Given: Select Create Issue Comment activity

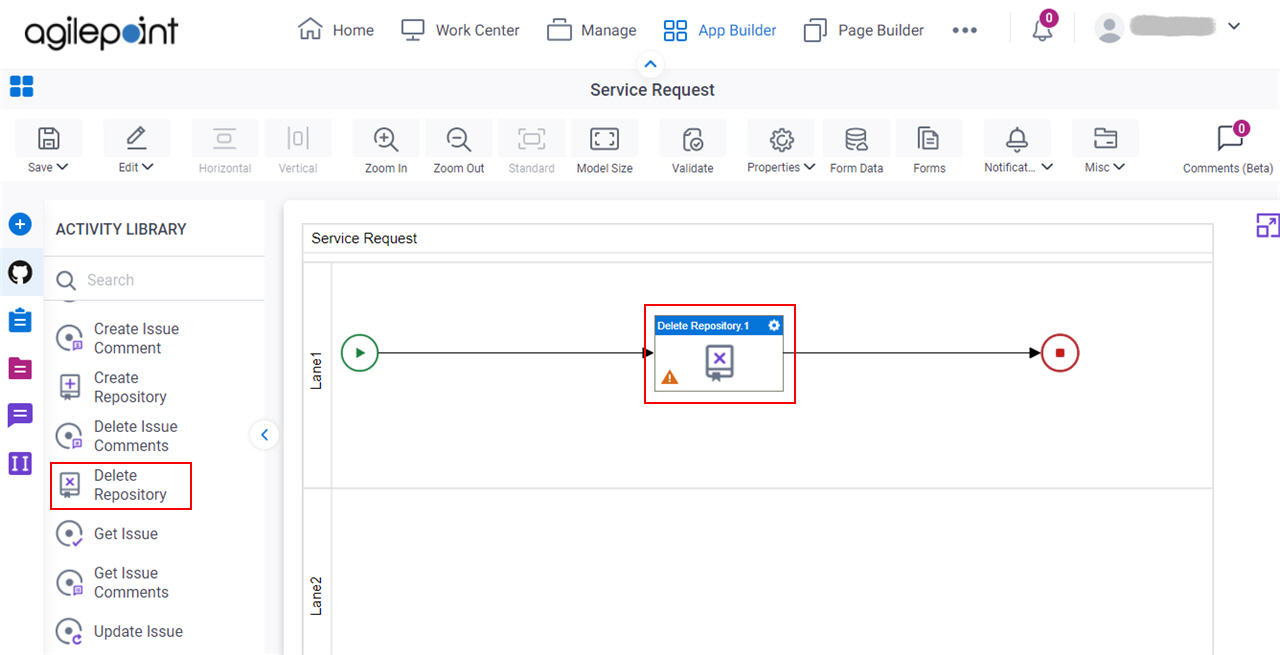Looking at the screenshot, I should [136, 338].
